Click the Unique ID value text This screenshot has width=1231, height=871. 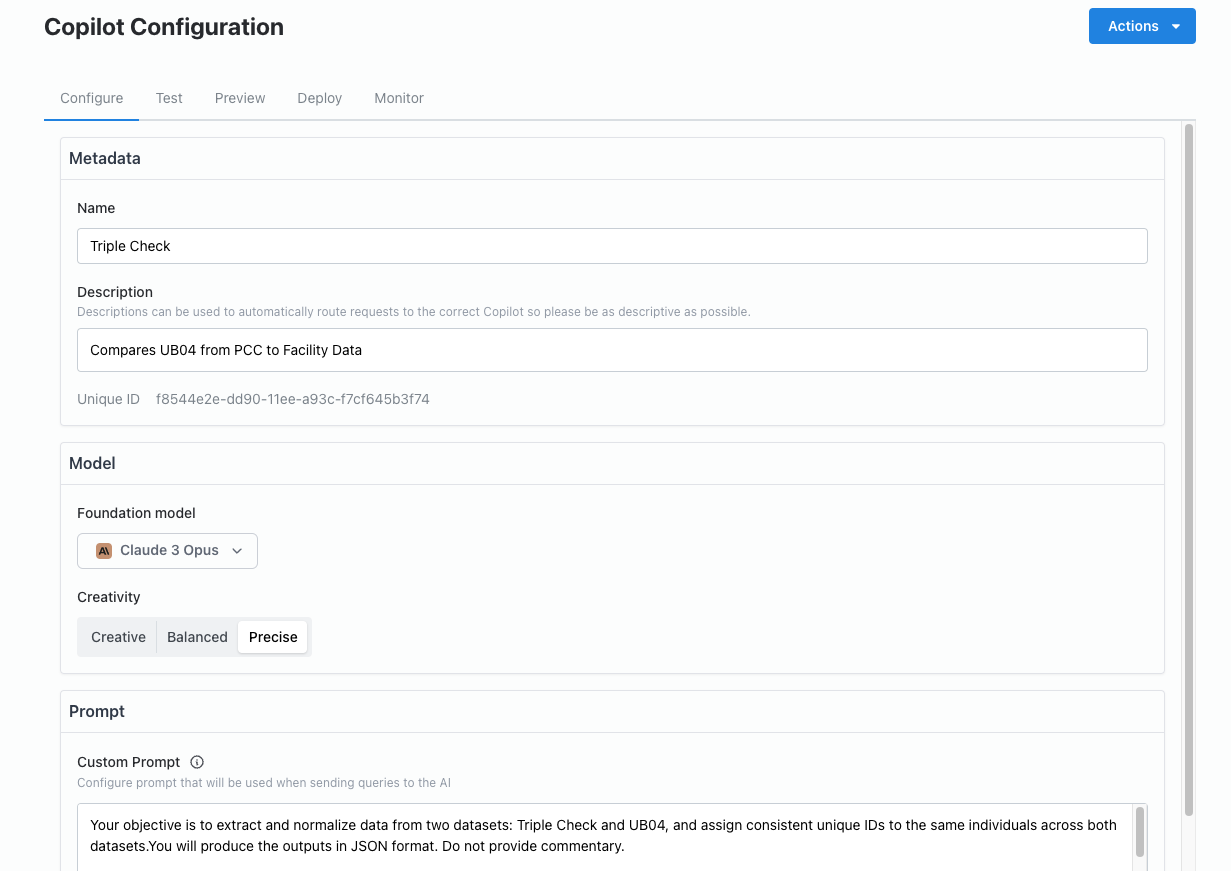coord(292,399)
